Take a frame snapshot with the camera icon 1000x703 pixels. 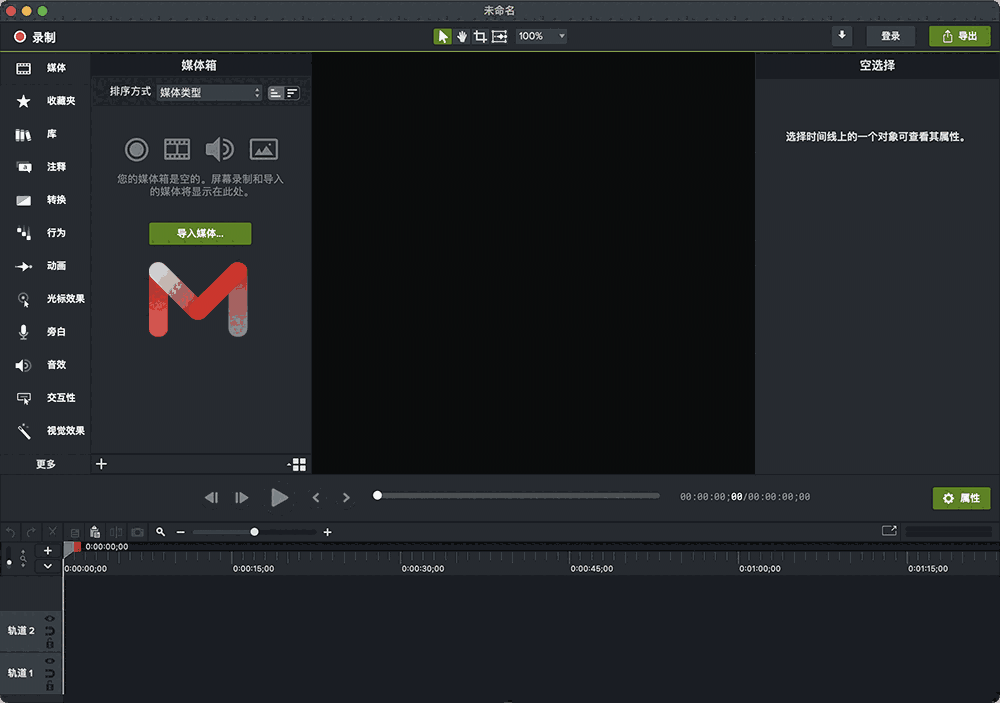tap(137, 532)
